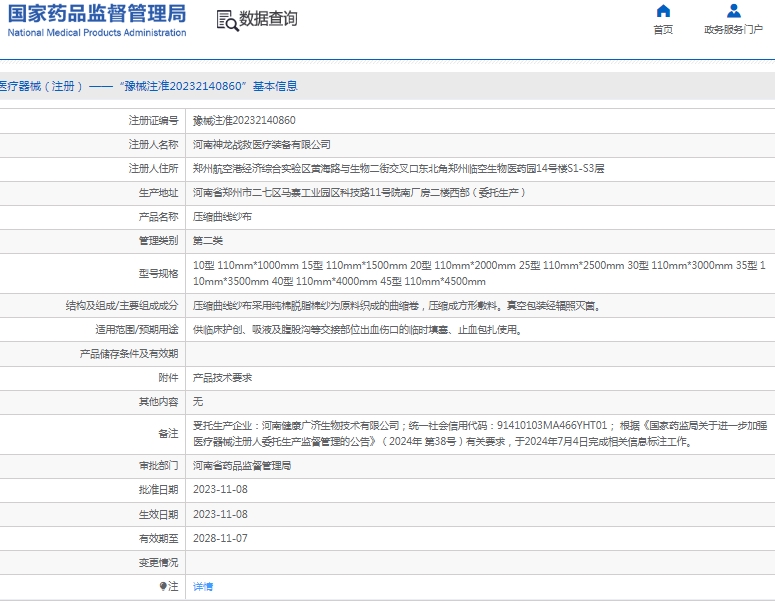The width and height of the screenshot is (775, 608).
Task: Open the 详情 link
Action: 203,586
